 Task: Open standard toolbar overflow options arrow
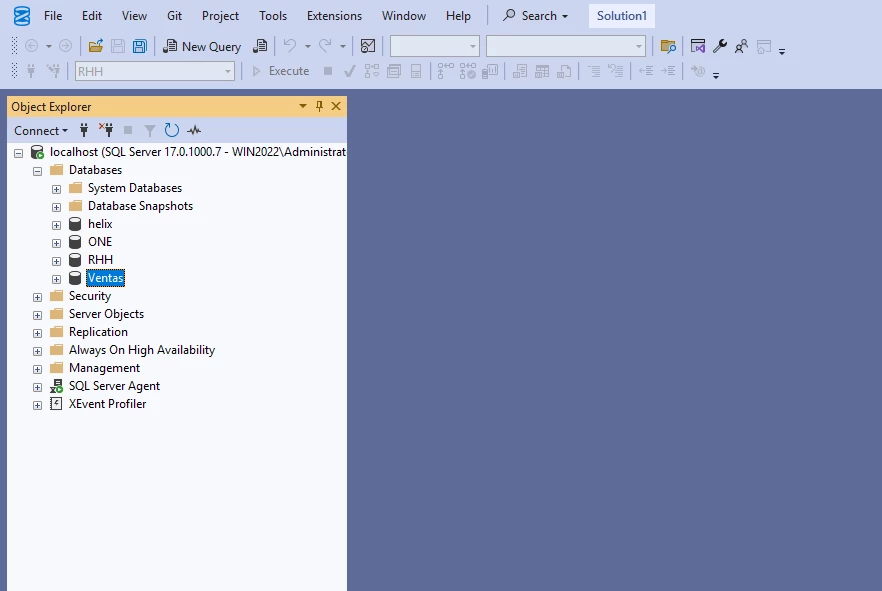pos(782,51)
